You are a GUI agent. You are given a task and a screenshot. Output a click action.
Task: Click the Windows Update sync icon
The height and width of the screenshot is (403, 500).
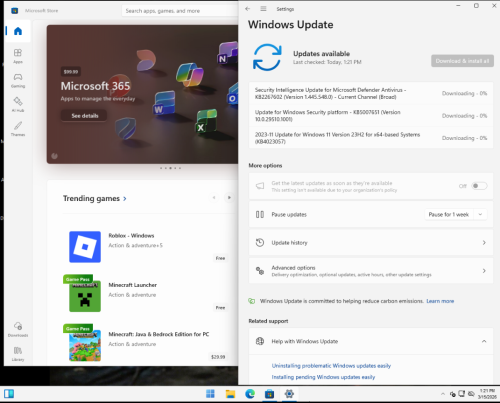click(x=267, y=57)
